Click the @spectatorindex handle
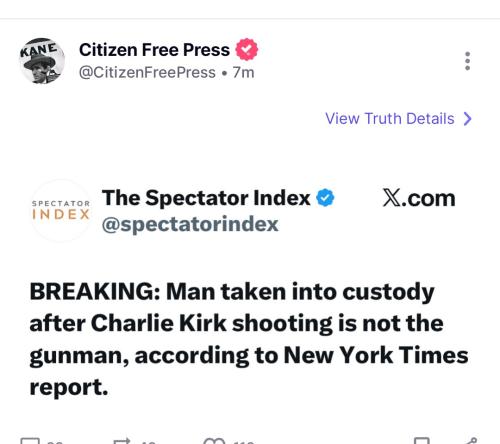The height and width of the screenshot is (444, 500). click(x=190, y=224)
